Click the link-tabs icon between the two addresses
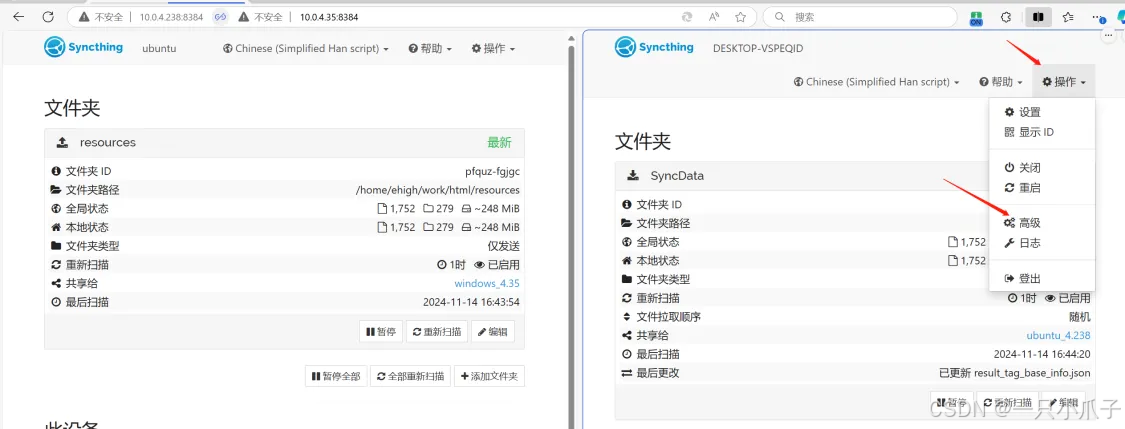 221,16
